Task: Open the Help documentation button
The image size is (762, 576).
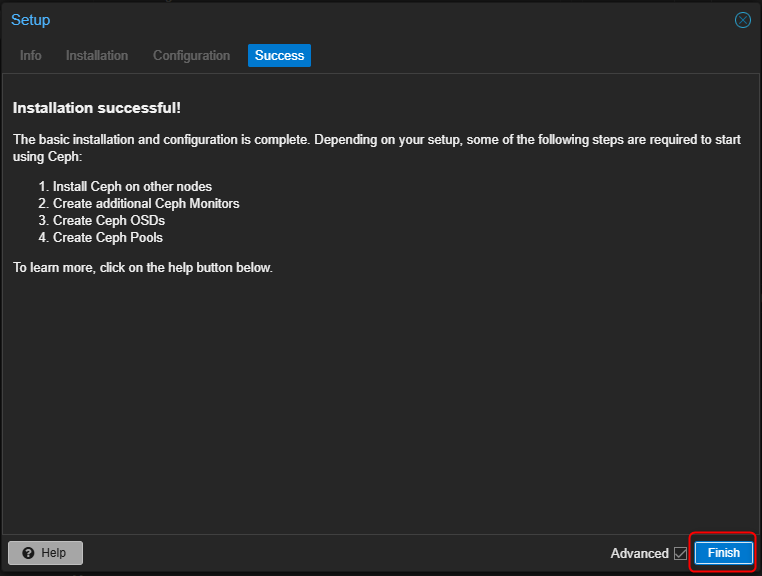Action: 45,553
